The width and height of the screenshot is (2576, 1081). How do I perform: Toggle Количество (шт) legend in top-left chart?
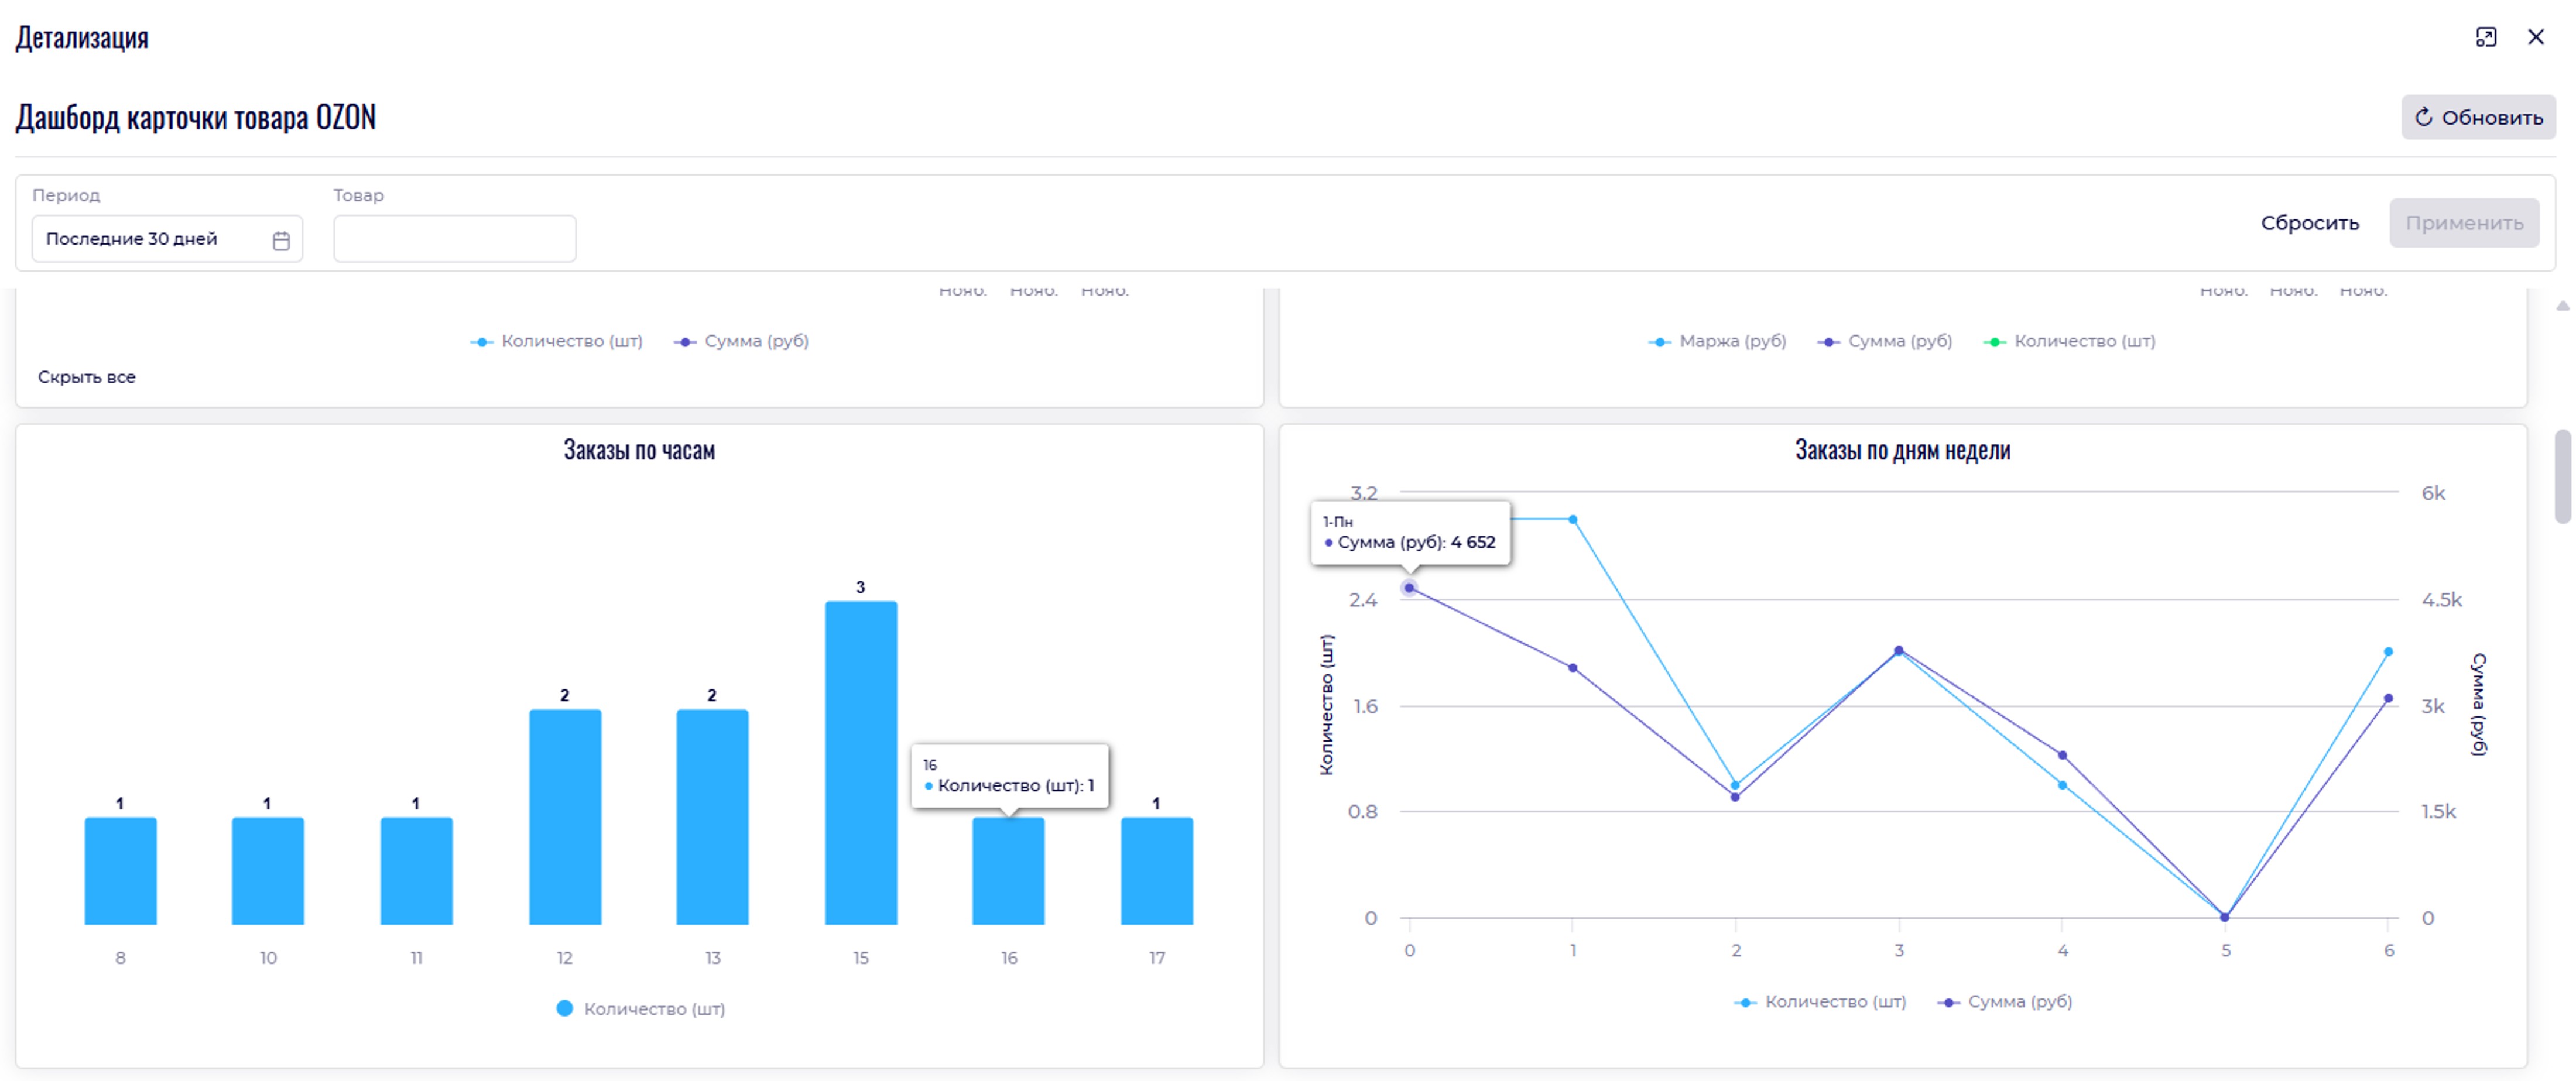pos(557,341)
